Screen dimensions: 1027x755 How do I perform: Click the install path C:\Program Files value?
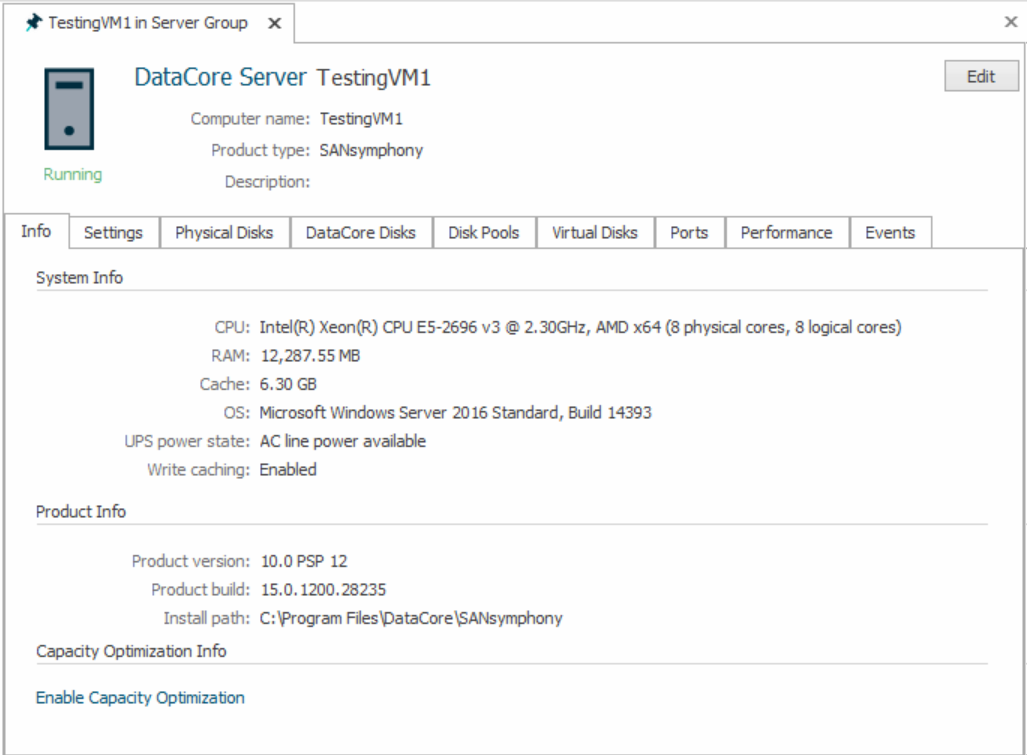411,618
